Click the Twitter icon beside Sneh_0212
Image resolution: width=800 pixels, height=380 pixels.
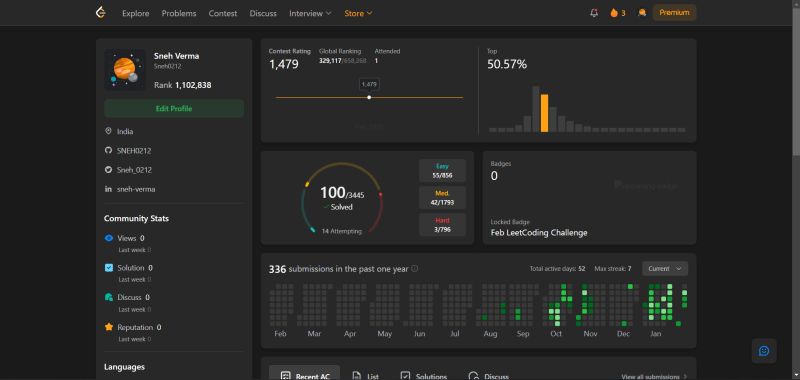(108, 170)
